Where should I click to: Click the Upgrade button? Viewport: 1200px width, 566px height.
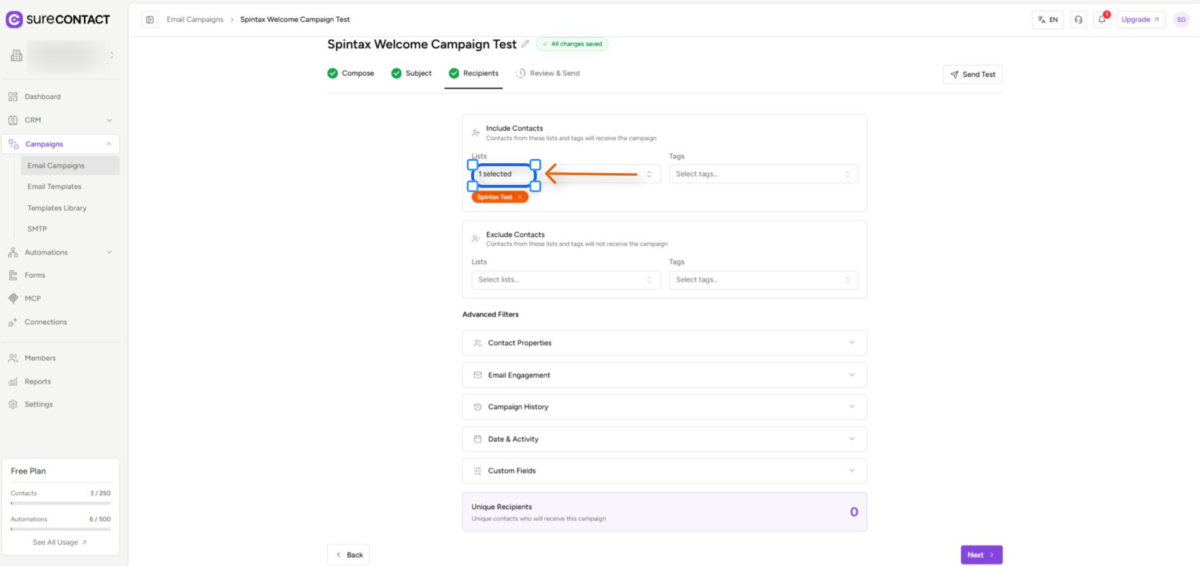pyautogui.click(x=1141, y=19)
